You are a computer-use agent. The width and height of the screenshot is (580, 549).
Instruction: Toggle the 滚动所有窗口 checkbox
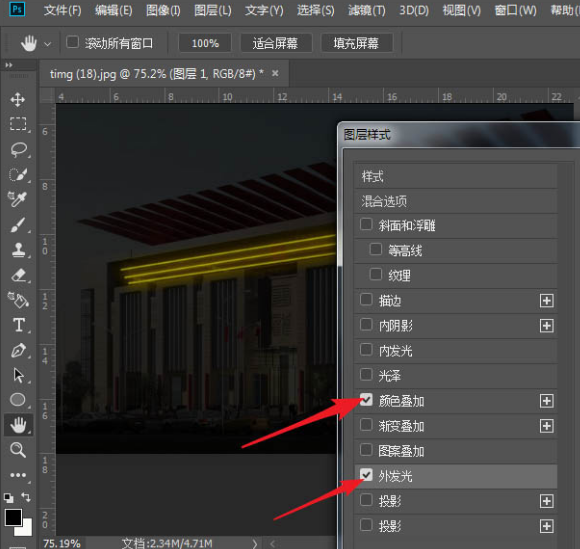72,42
